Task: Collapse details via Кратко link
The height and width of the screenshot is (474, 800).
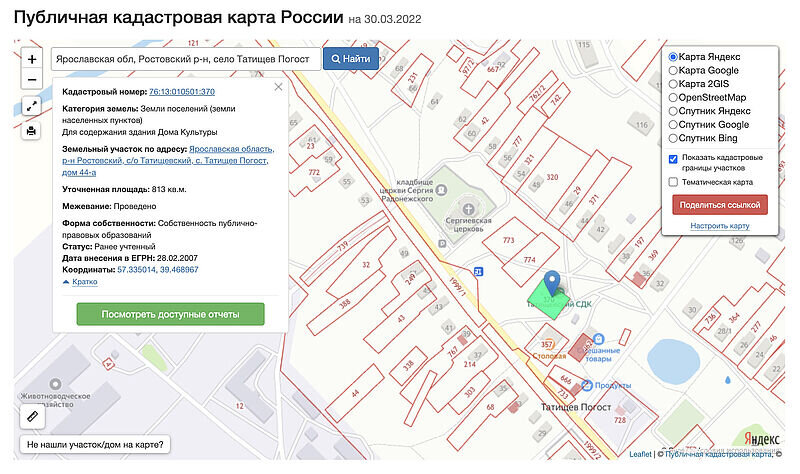Action: click(85, 282)
